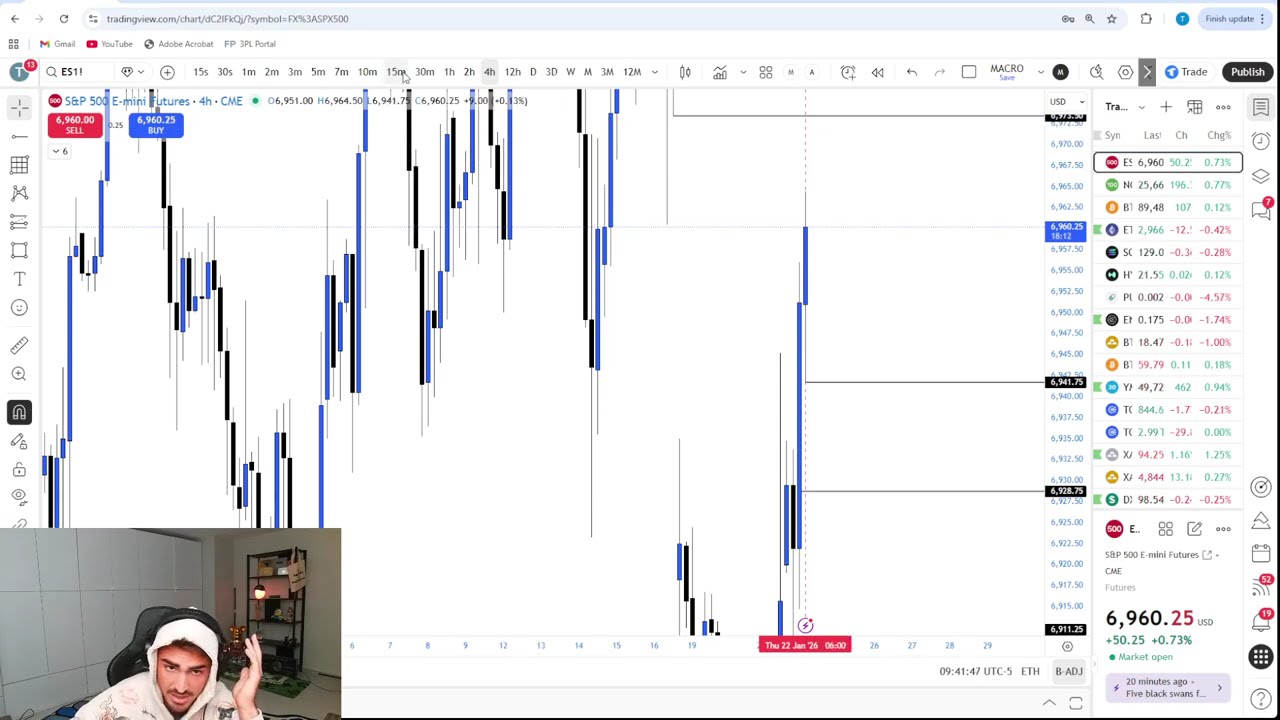The width and height of the screenshot is (1280, 720).
Task: Click the Publish button
Action: 1248,72
